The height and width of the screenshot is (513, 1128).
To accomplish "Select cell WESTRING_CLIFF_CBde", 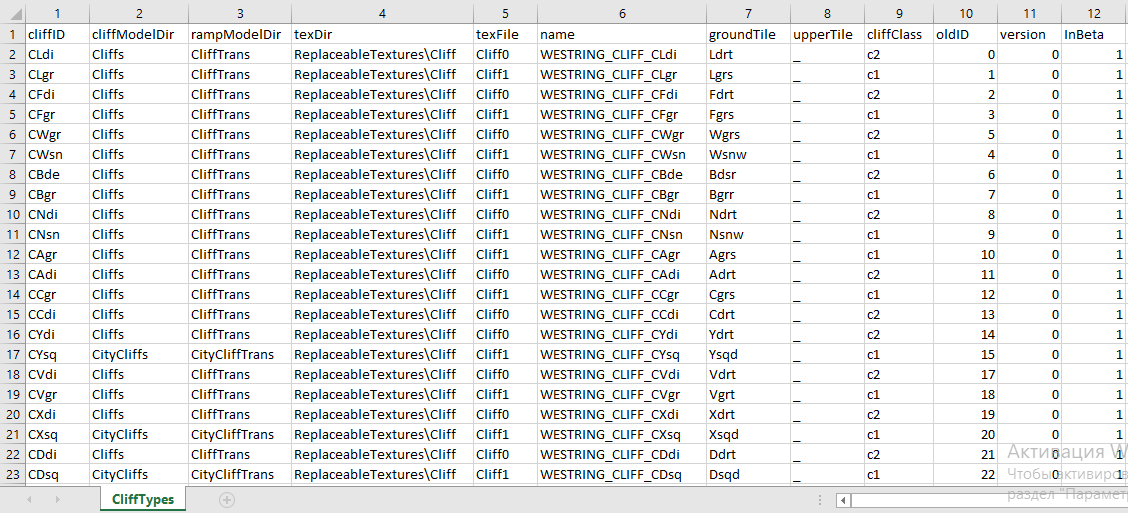I will [622, 174].
